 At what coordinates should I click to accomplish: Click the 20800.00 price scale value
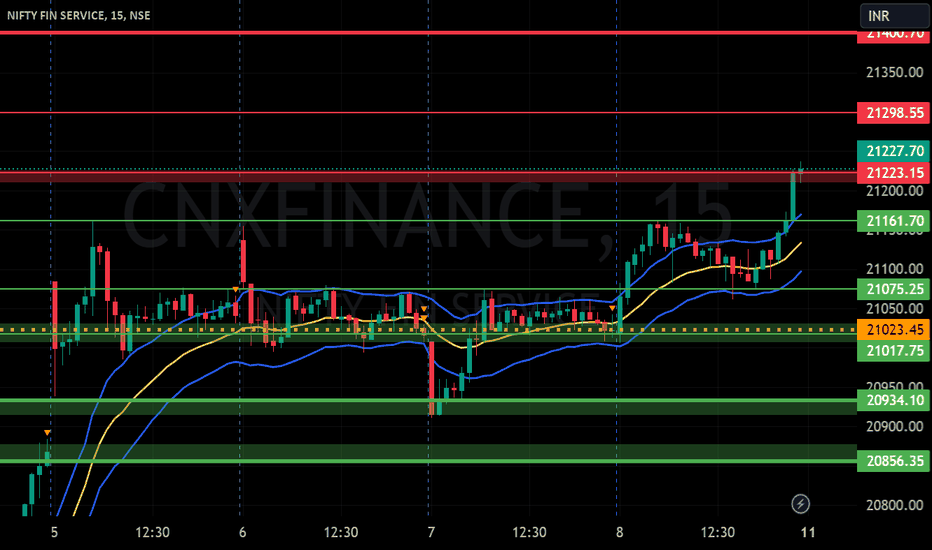(x=895, y=505)
